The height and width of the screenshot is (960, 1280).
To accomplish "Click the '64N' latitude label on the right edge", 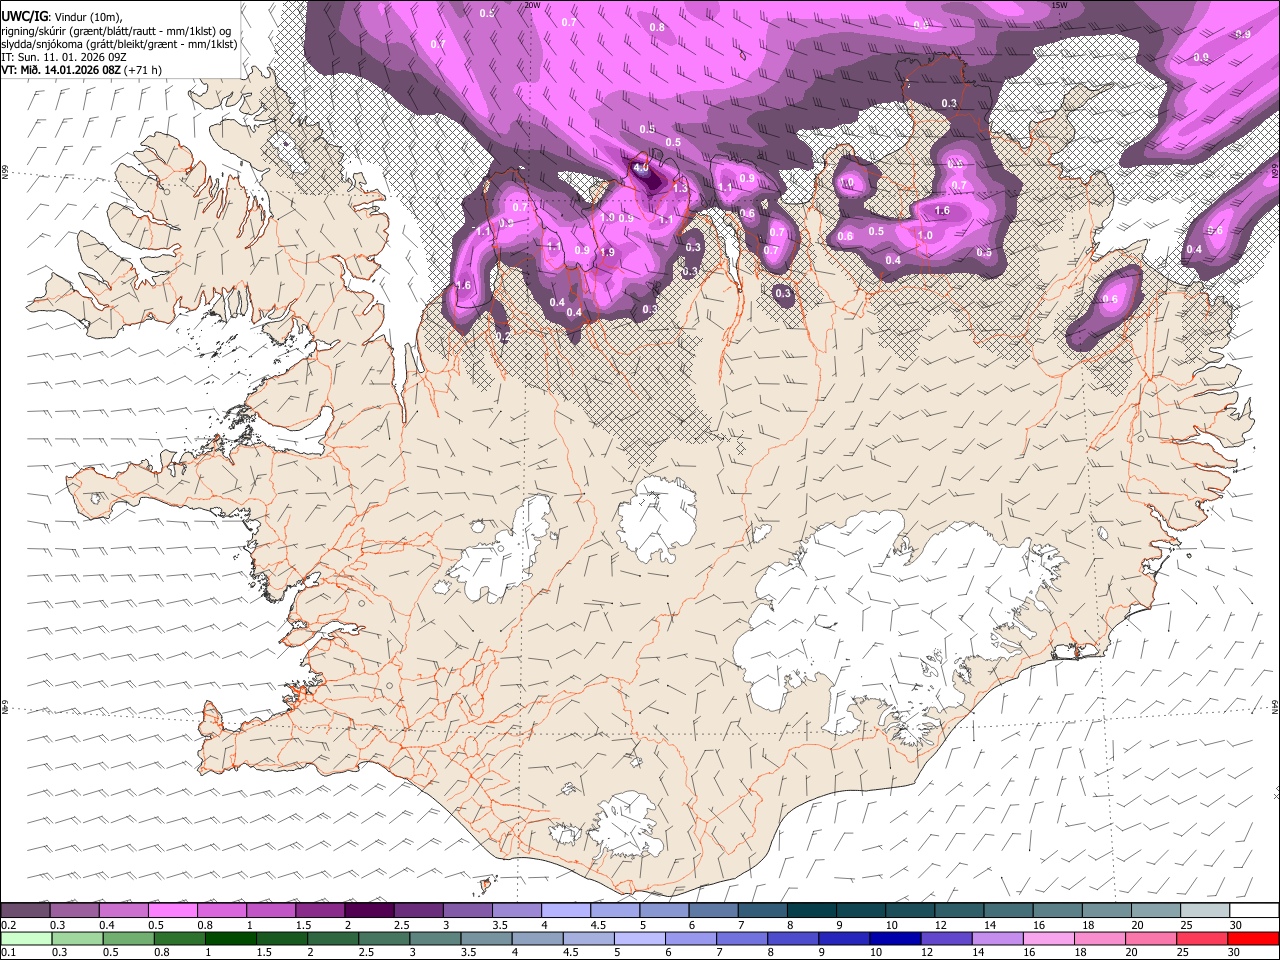I will pos(1275,706).
